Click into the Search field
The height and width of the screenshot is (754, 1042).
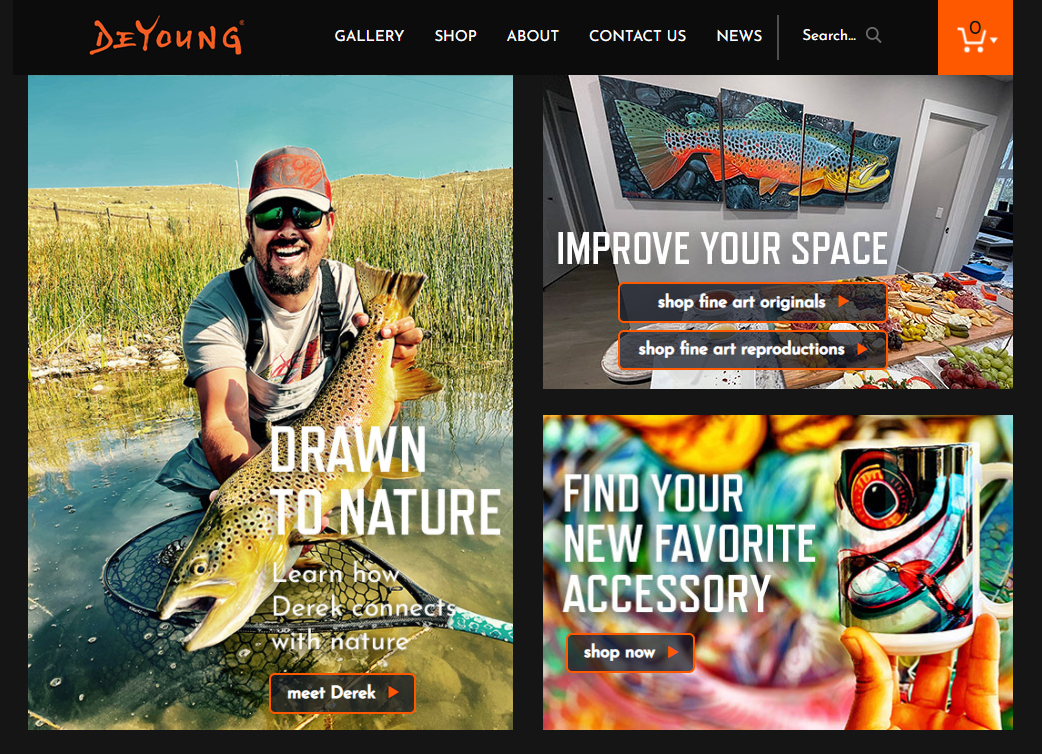tap(829, 35)
